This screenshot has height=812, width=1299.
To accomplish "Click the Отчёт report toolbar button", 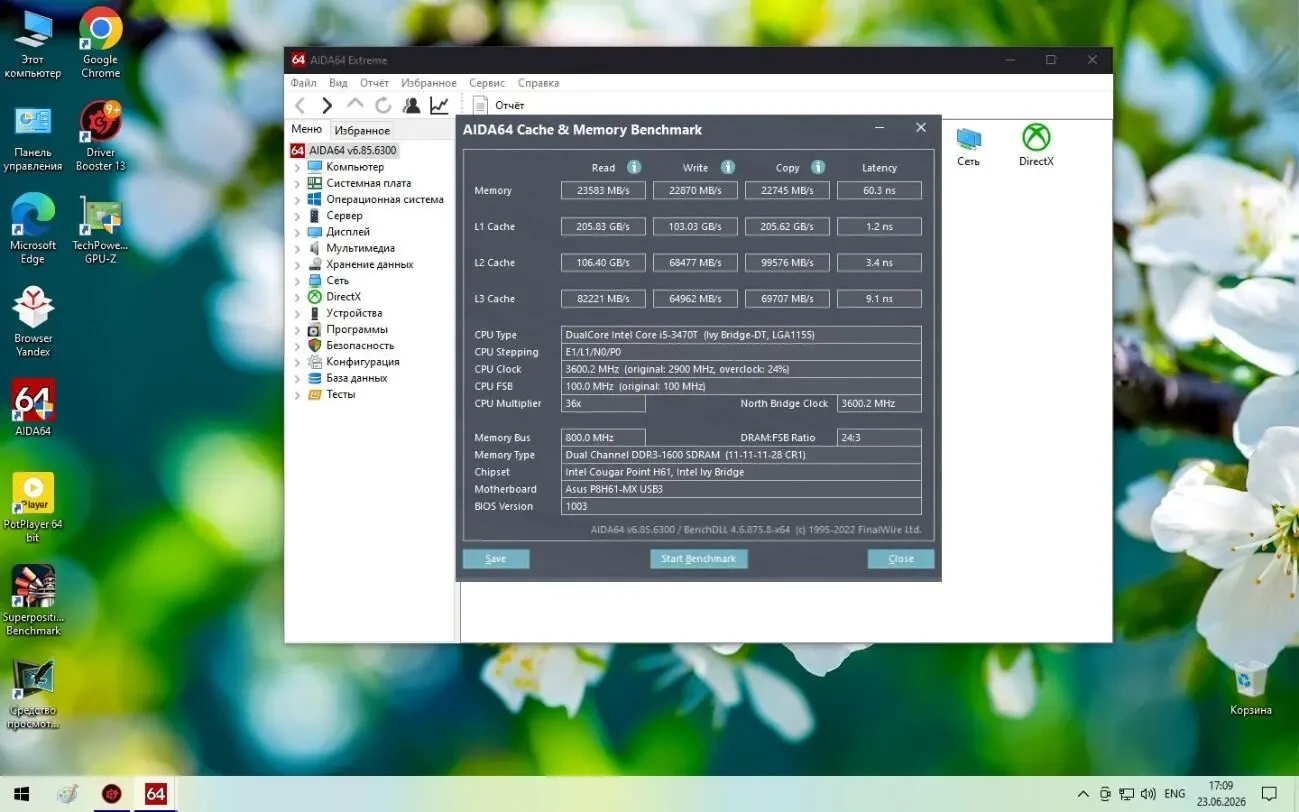I will click(x=498, y=105).
